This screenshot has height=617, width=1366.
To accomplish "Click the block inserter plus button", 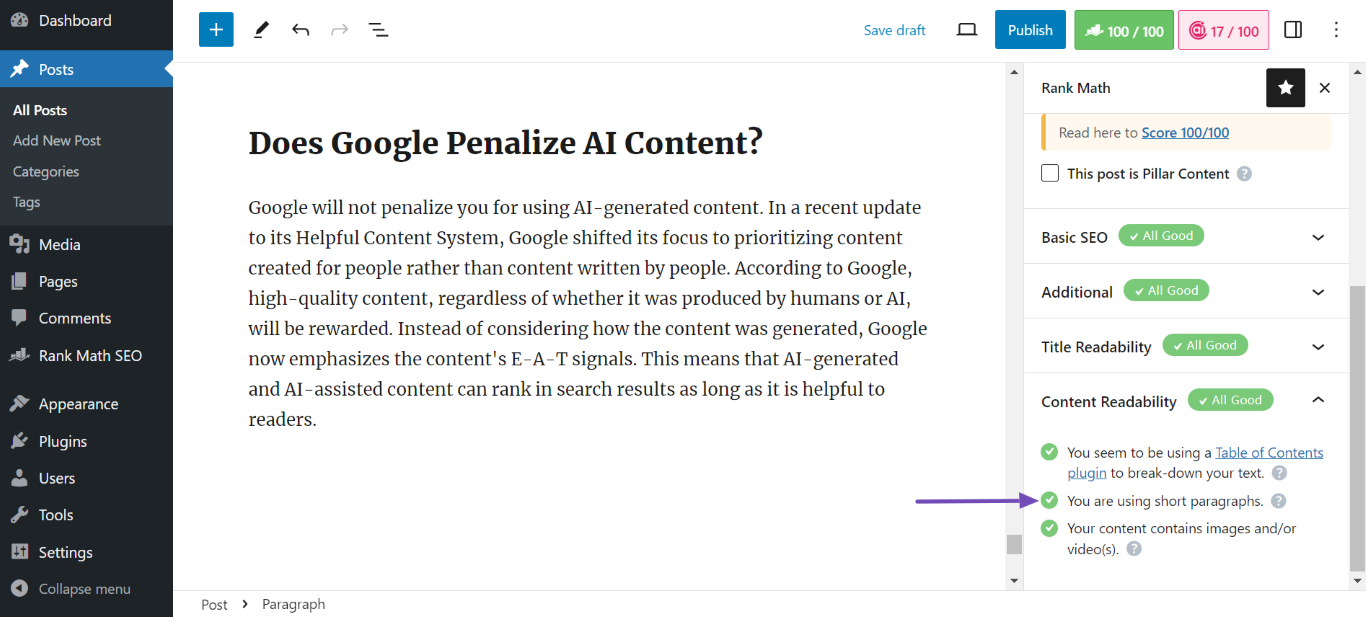I will tap(216, 30).
